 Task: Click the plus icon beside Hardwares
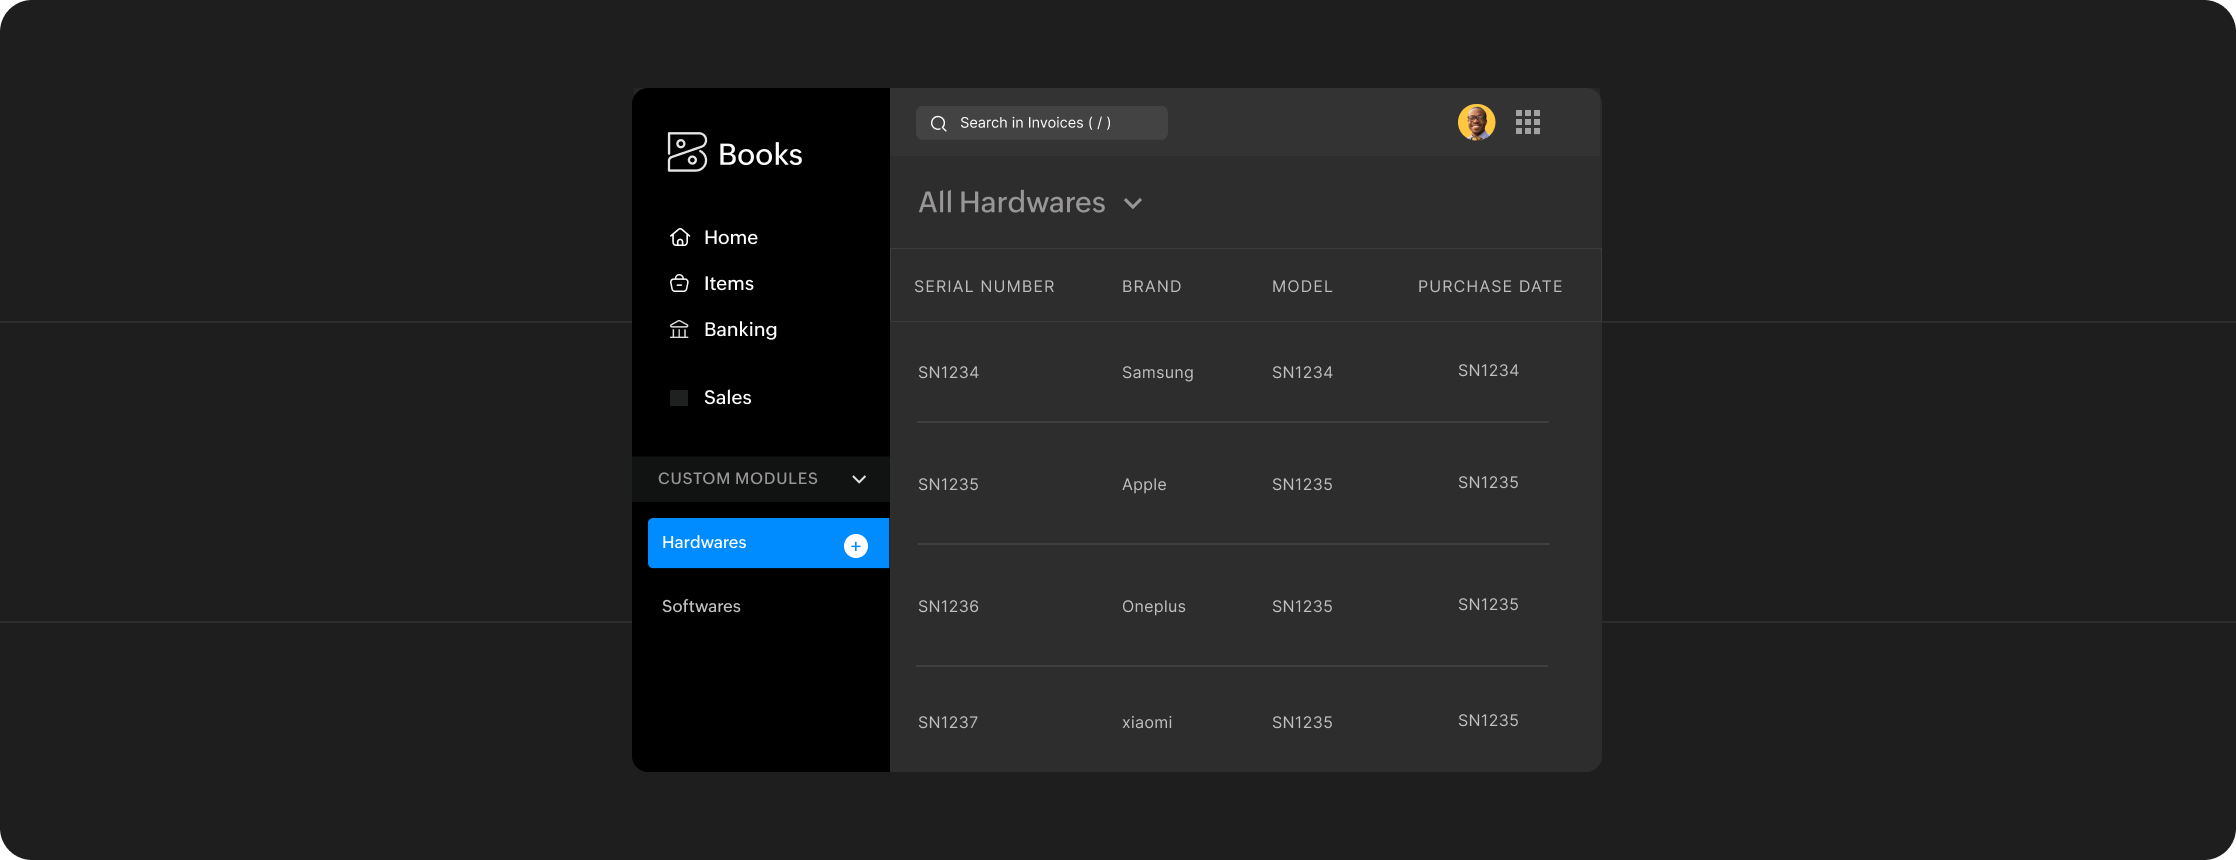click(x=856, y=545)
